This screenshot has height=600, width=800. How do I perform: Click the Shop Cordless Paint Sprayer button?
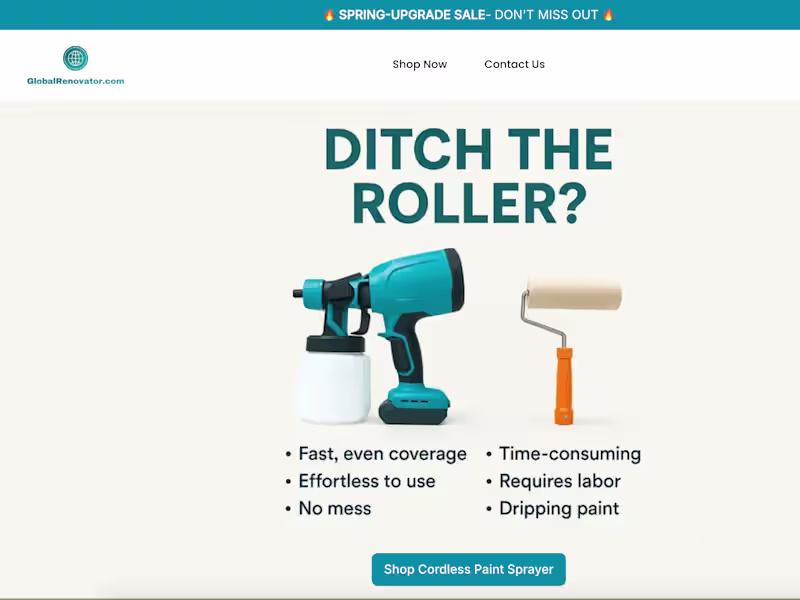pos(468,569)
